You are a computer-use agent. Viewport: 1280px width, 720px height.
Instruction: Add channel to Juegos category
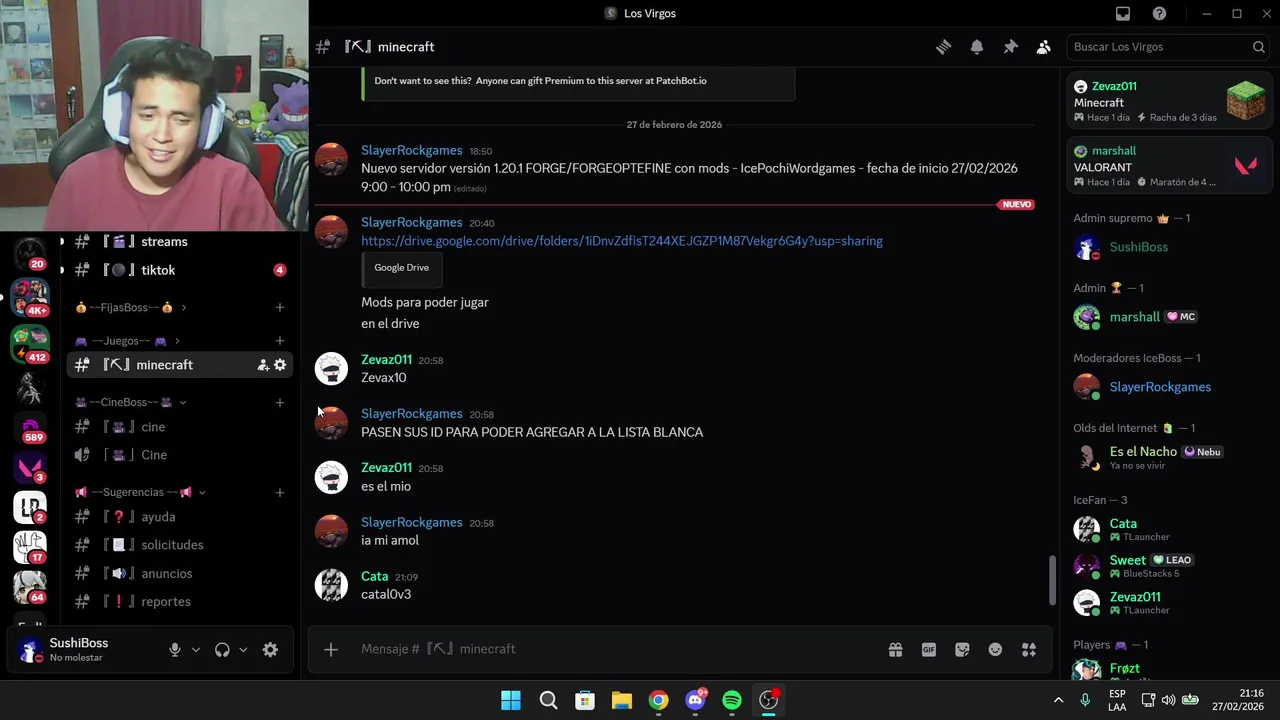[280, 341]
